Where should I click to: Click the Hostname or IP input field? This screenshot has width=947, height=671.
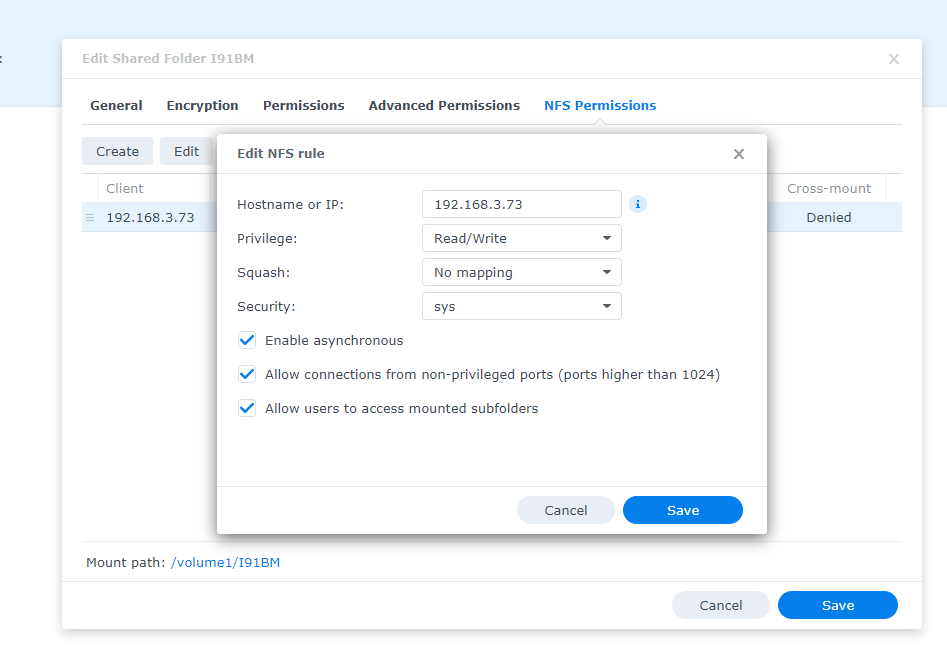click(521, 204)
